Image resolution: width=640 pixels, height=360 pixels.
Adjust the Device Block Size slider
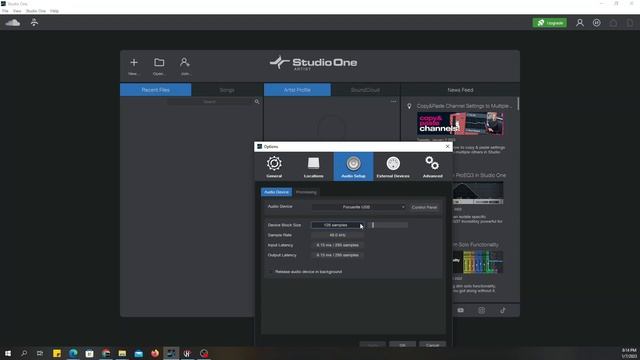387,225
